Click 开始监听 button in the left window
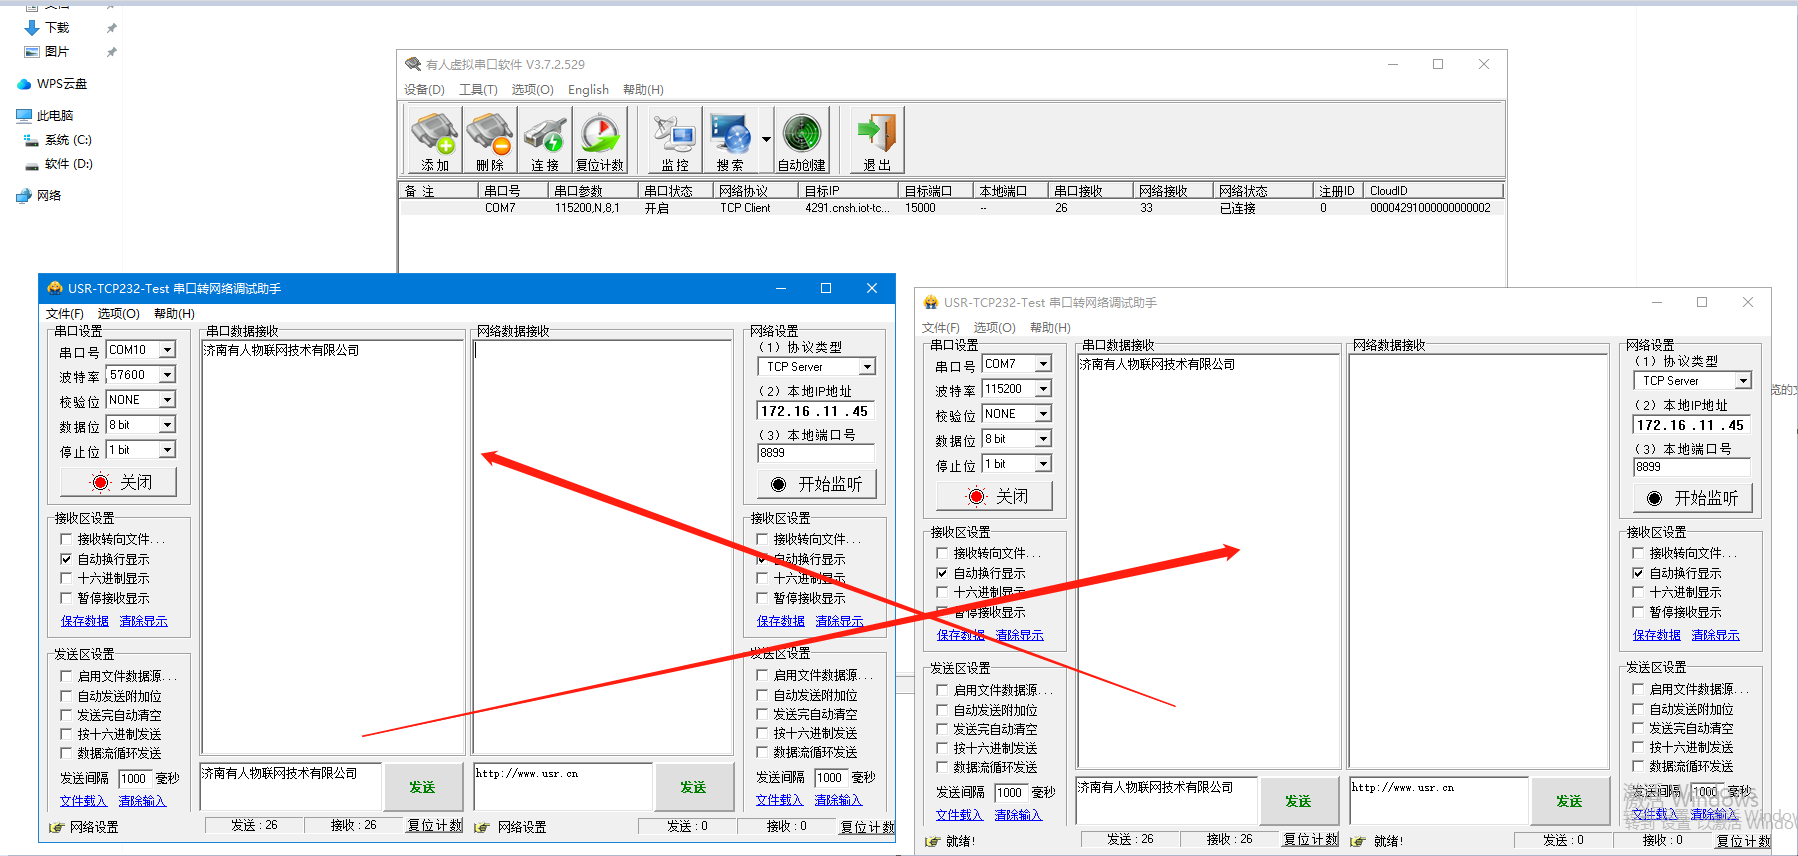The width and height of the screenshot is (1798, 856). coord(817,485)
